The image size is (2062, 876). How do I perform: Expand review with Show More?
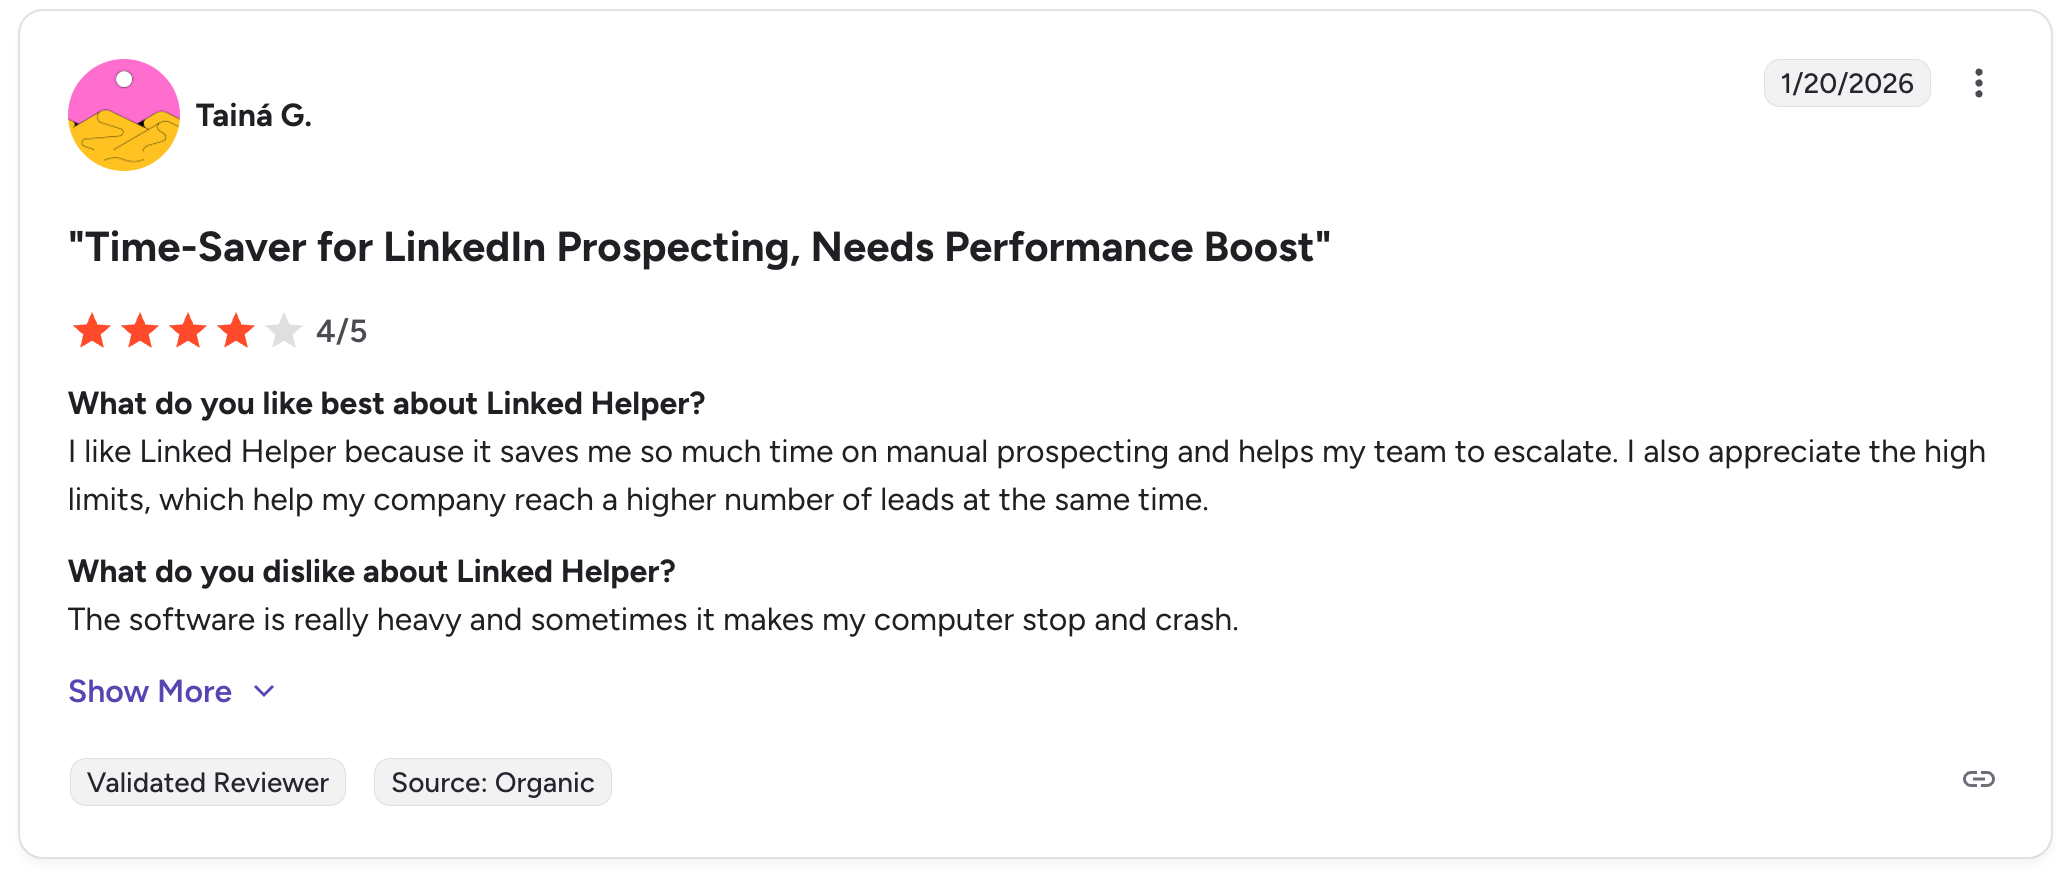pos(150,691)
